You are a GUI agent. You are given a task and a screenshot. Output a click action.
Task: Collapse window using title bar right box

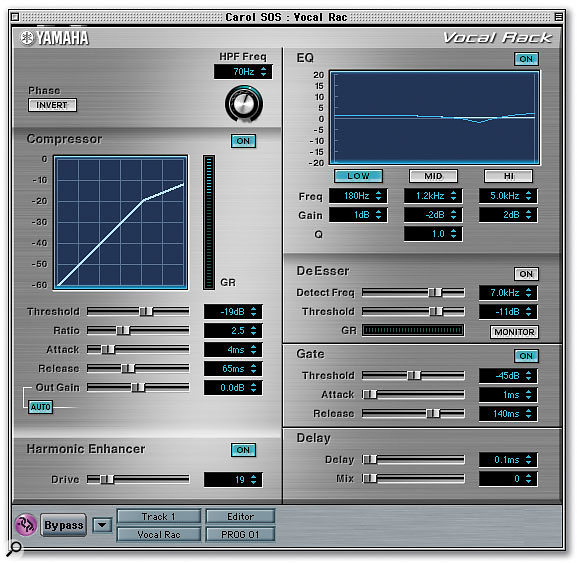coord(558,17)
